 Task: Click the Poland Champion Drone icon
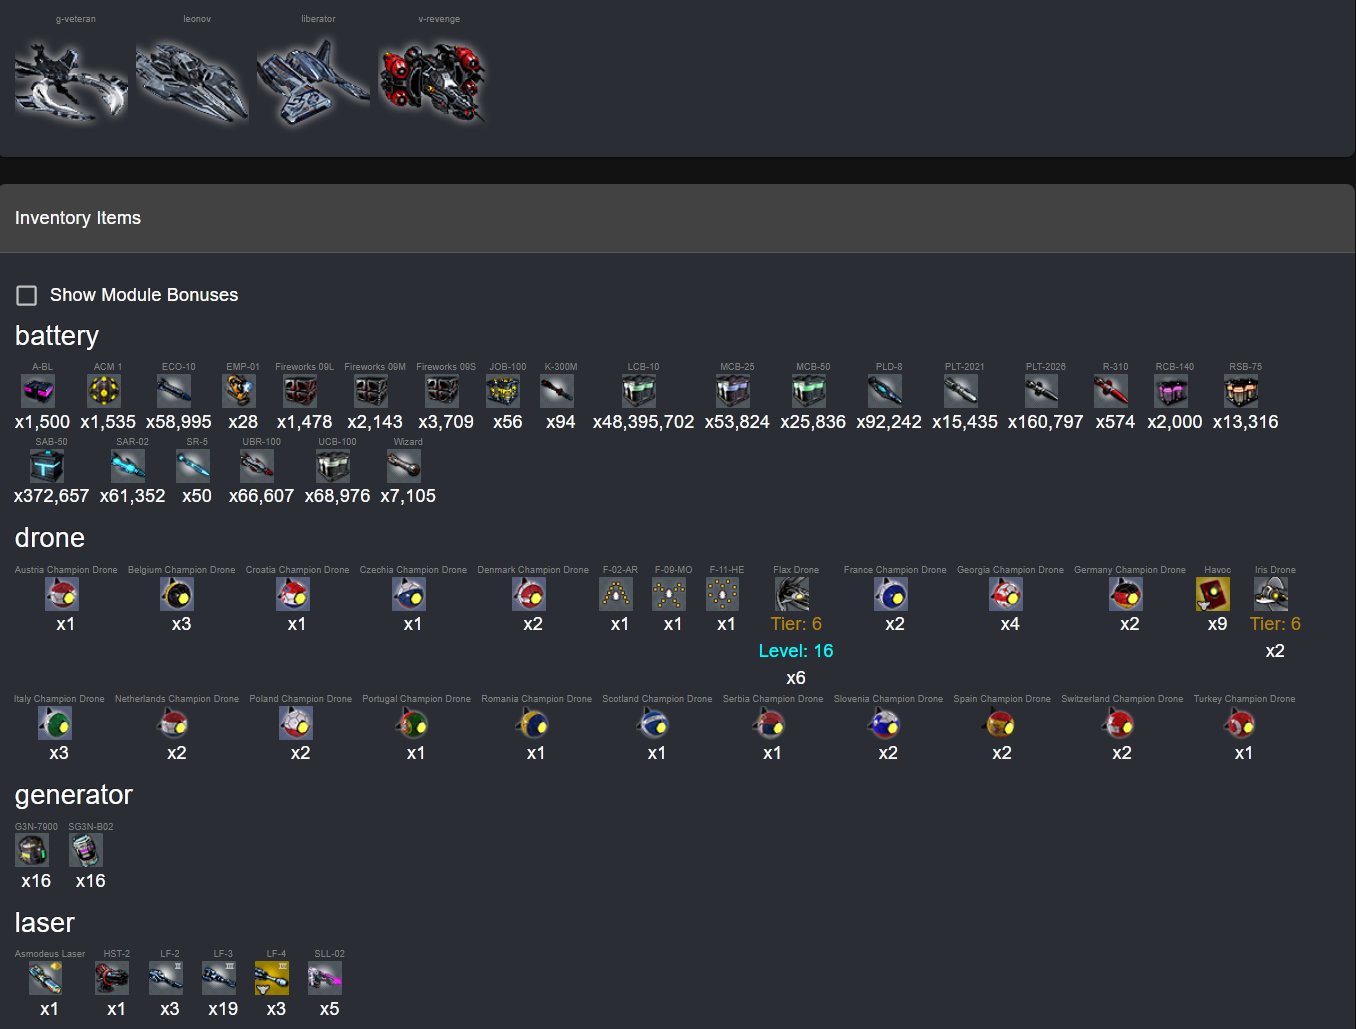[296, 723]
